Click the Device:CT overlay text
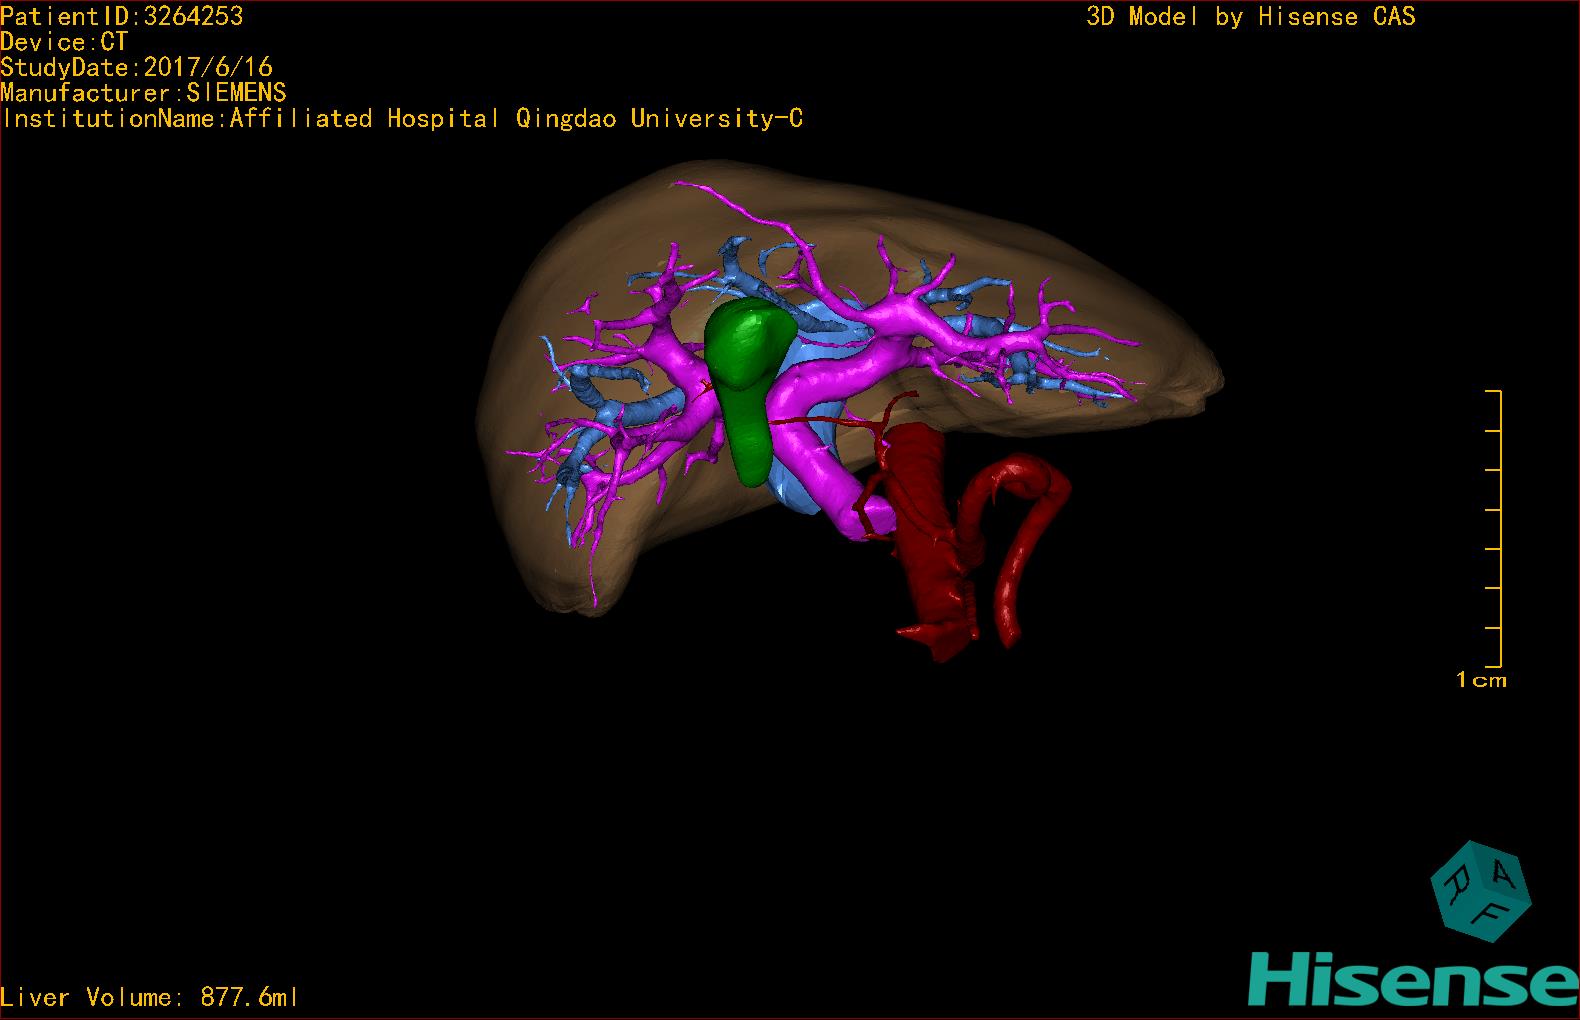Image resolution: width=1580 pixels, height=1020 pixels. pos(64,42)
